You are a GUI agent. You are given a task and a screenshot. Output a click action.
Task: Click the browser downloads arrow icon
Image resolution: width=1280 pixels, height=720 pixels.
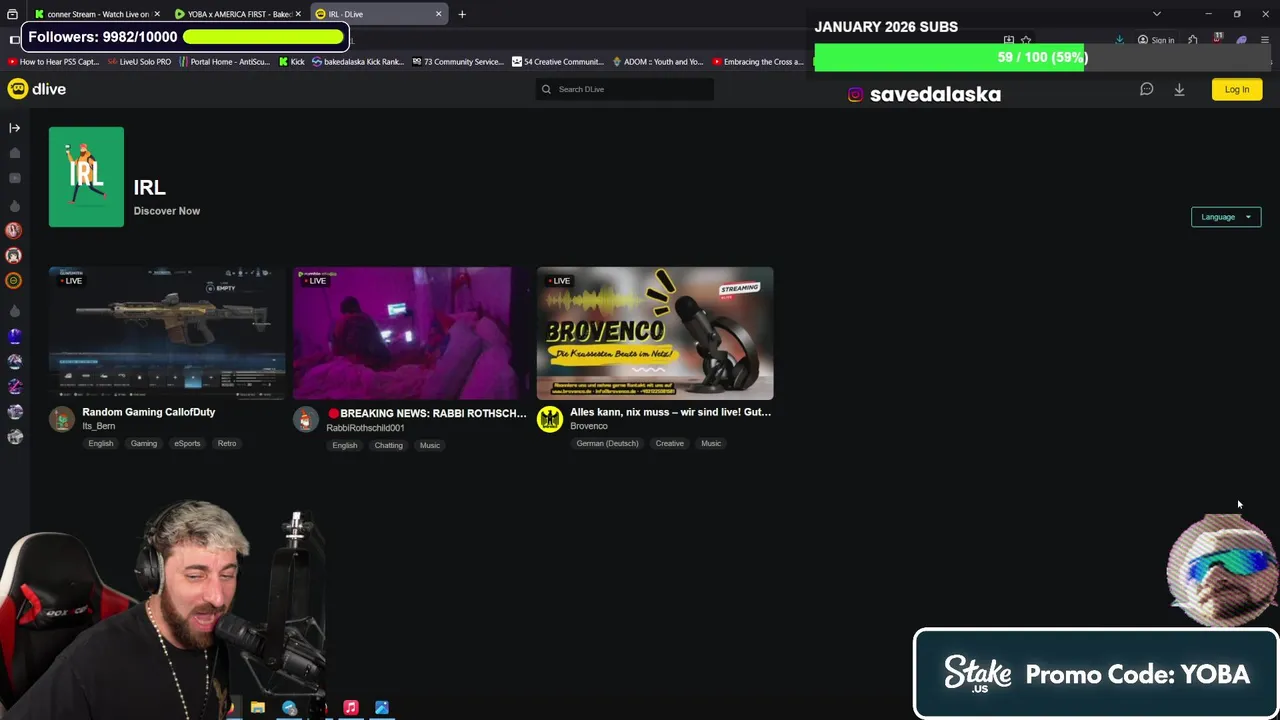(1119, 40)
